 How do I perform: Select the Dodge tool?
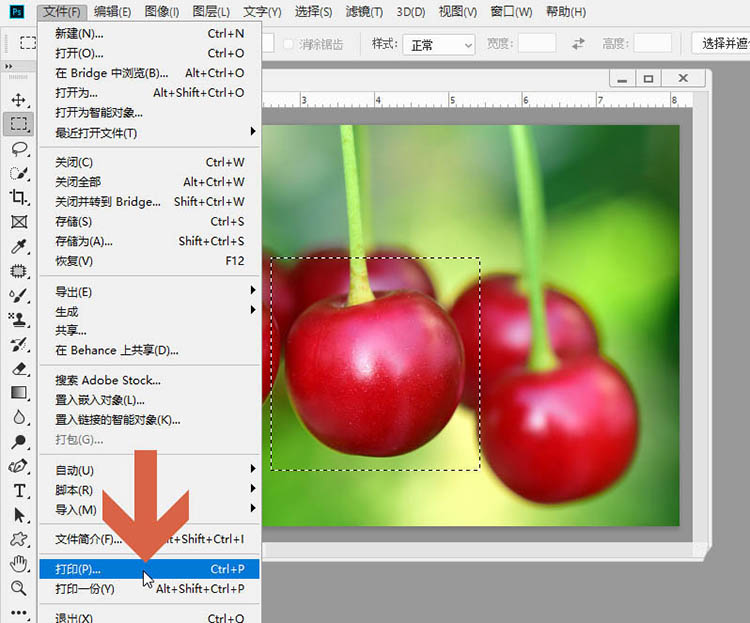[x=19, y=442]
